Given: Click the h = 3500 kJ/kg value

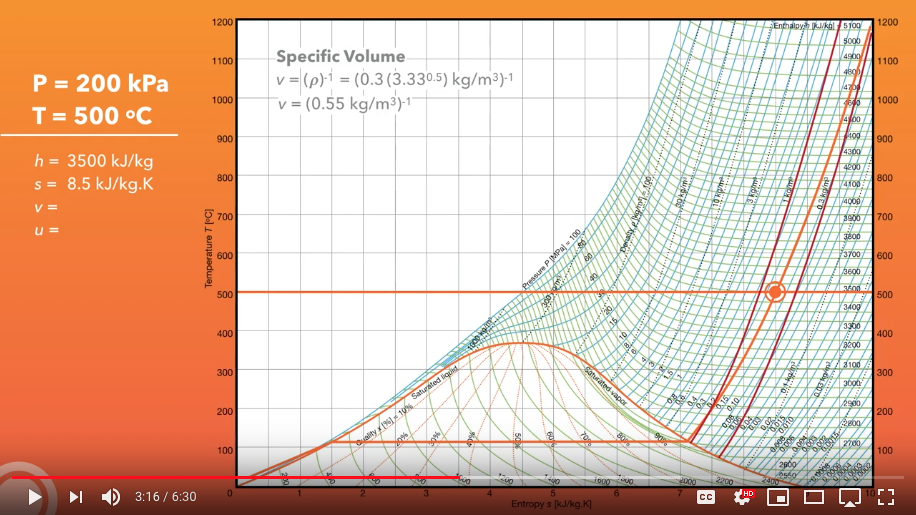Looking at the screenshot, I should click(93, 160).
